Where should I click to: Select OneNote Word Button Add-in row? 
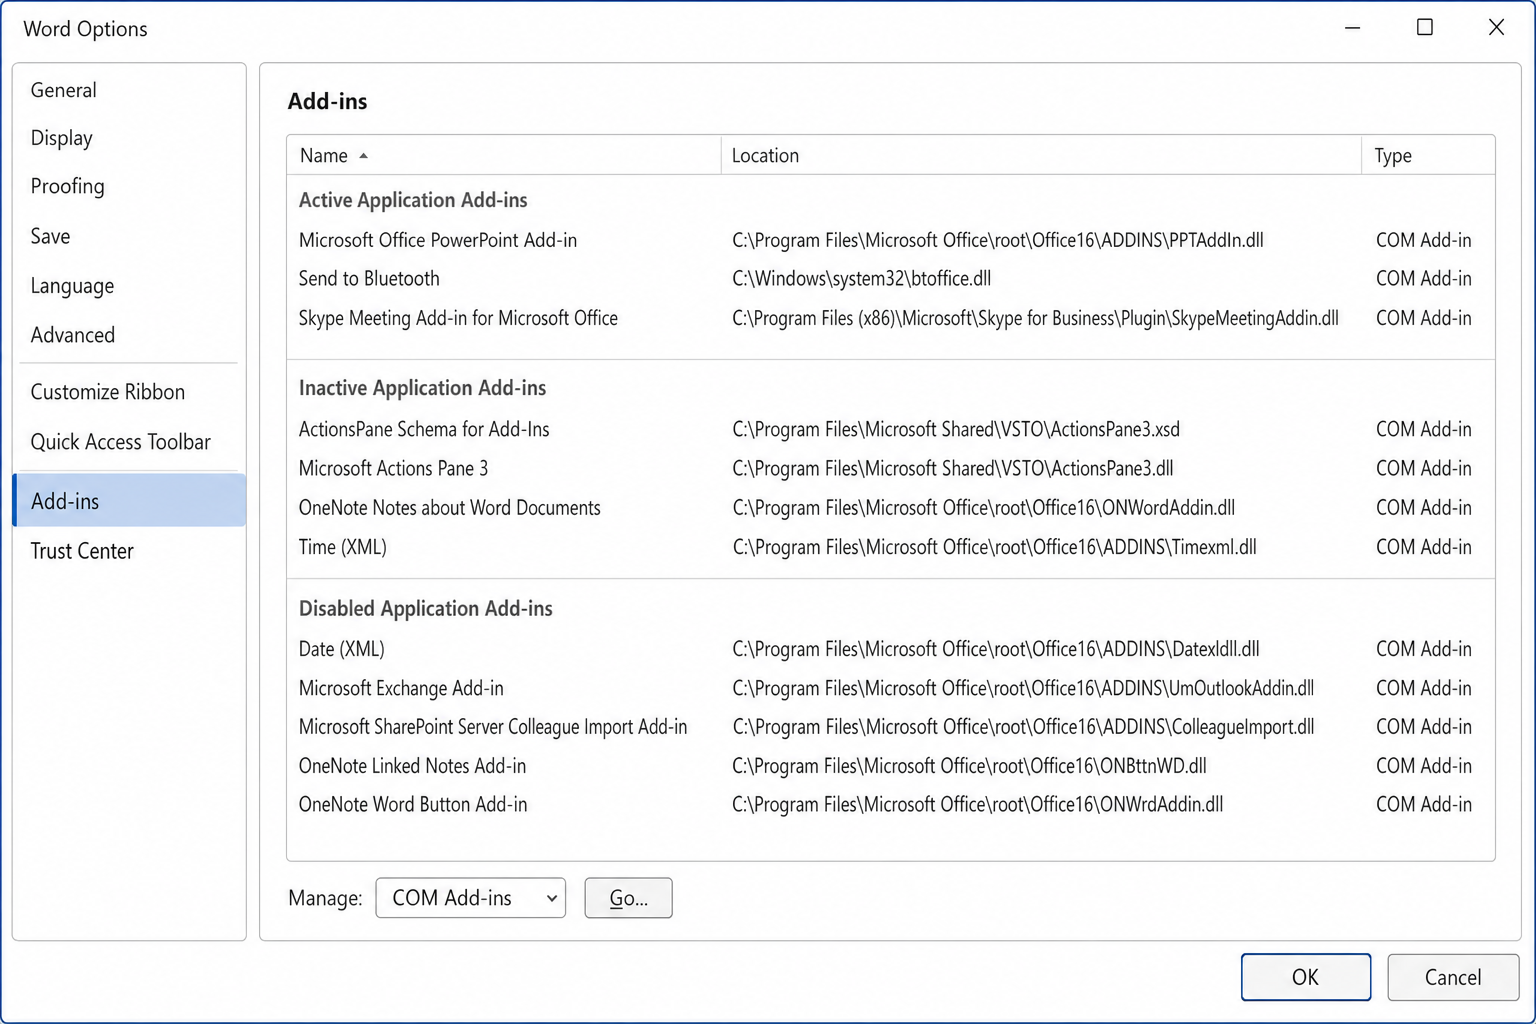pos(890,805)
